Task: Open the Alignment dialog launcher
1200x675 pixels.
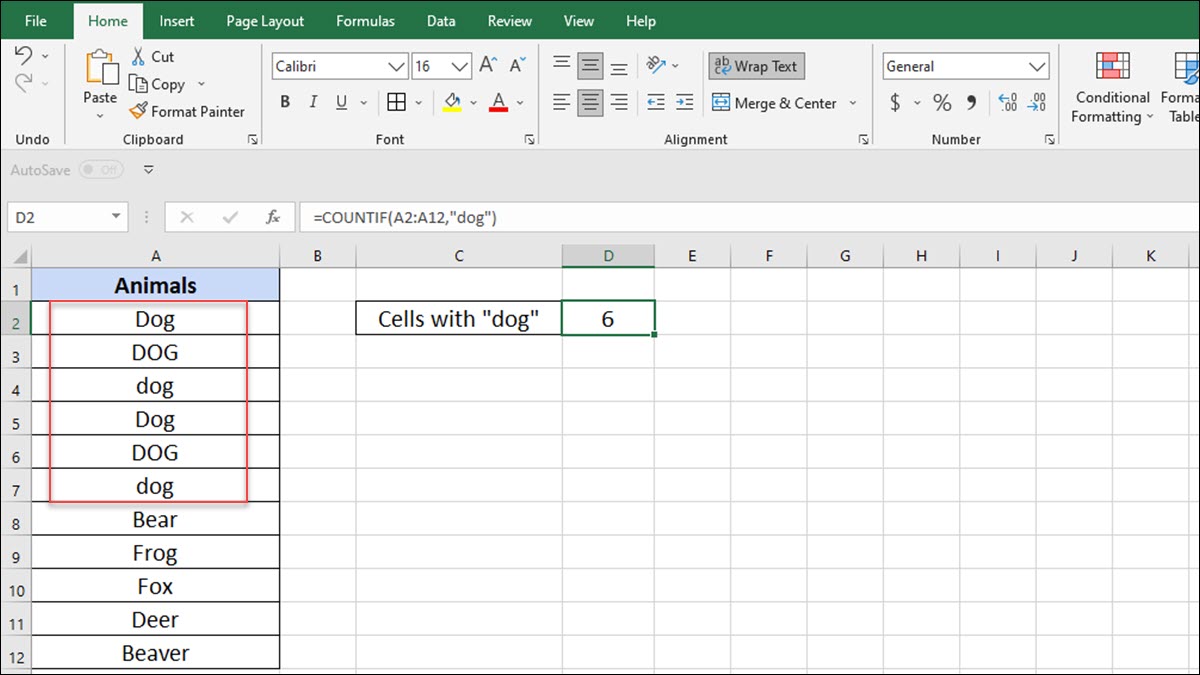Action: (862, 140)
